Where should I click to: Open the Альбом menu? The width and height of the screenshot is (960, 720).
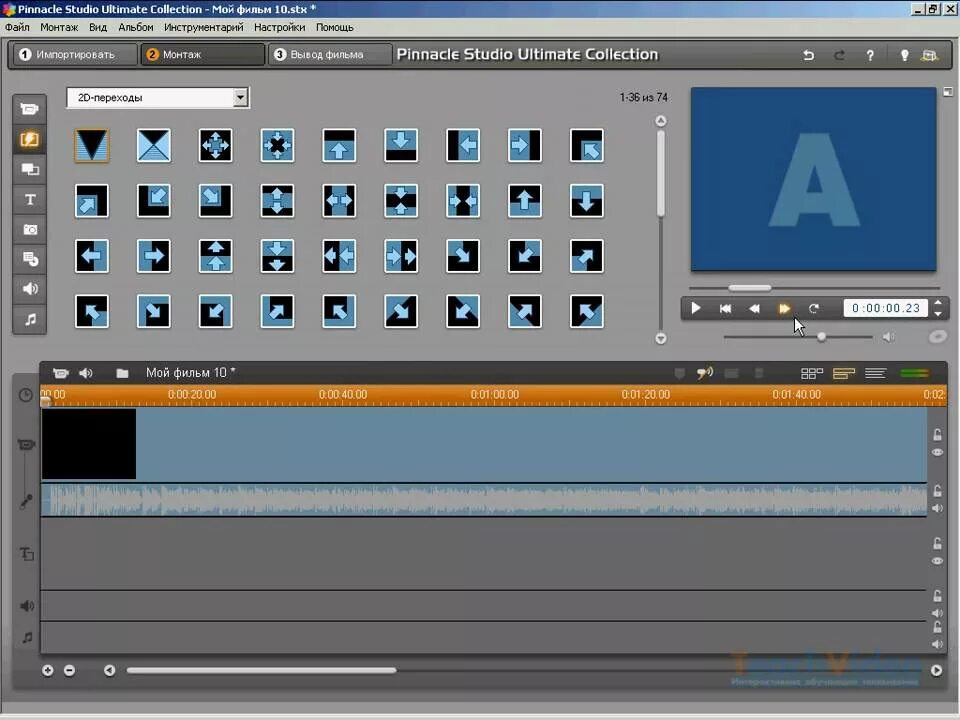coord(136,27)
